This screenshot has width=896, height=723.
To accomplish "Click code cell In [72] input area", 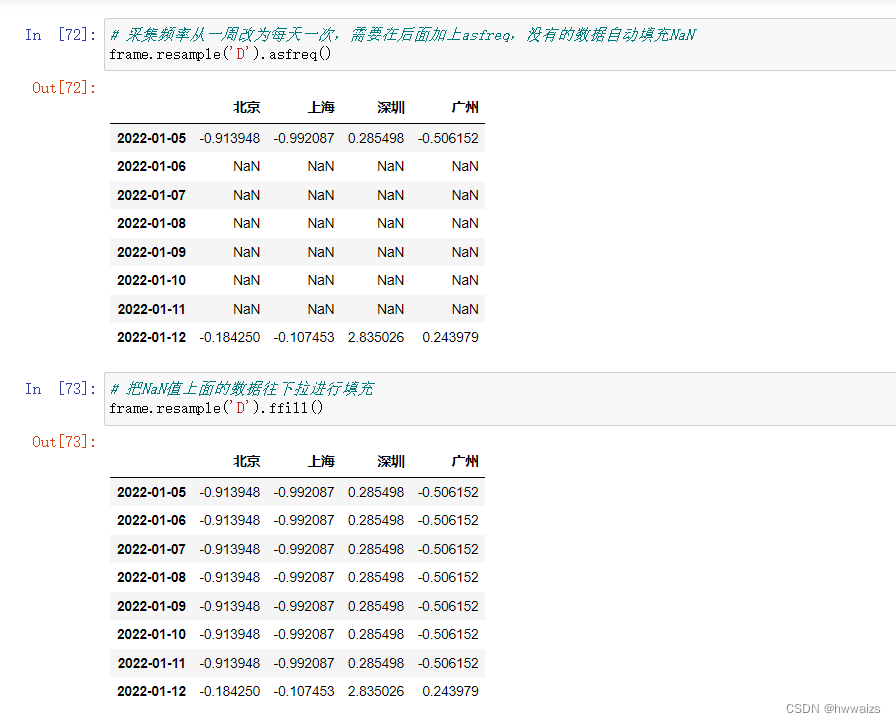I will pos(500,45).
